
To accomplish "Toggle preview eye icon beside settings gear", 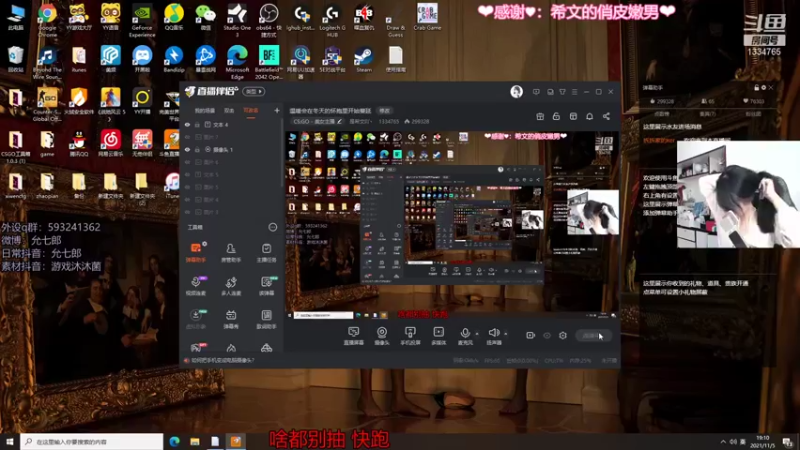I will click(547, 335).
